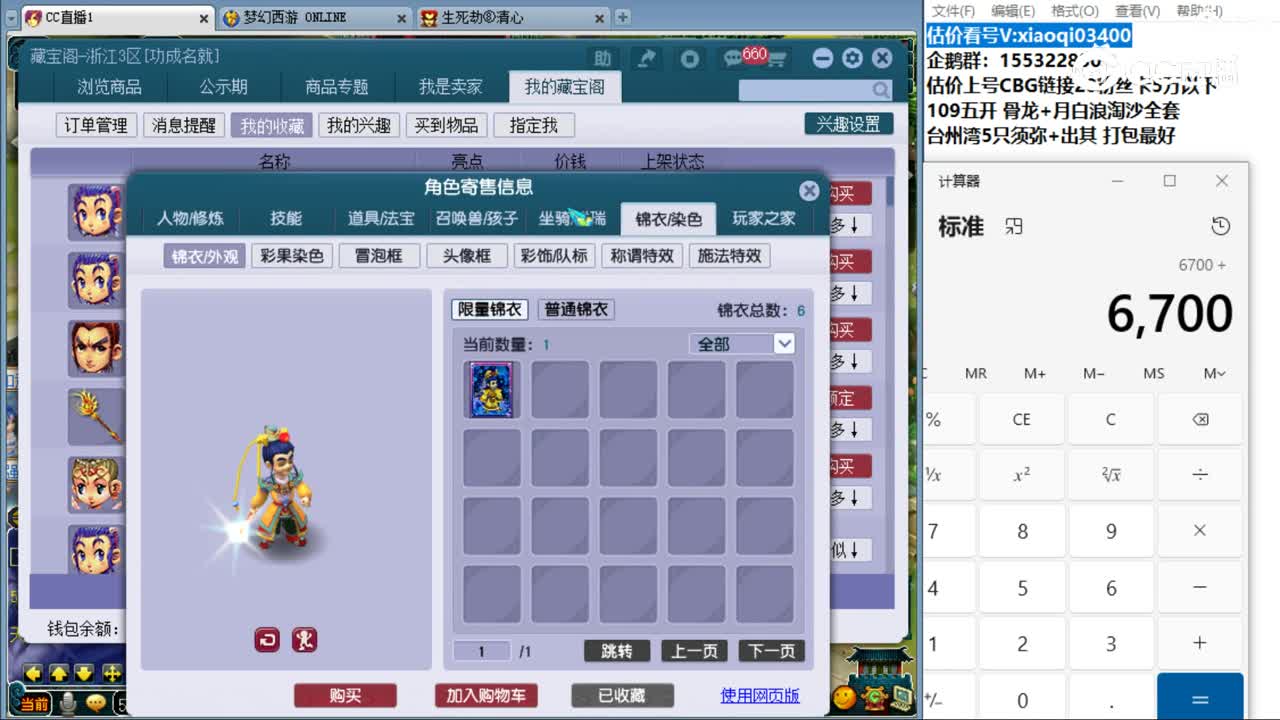Open calculator history via the clock icon

pos(1221,226)
